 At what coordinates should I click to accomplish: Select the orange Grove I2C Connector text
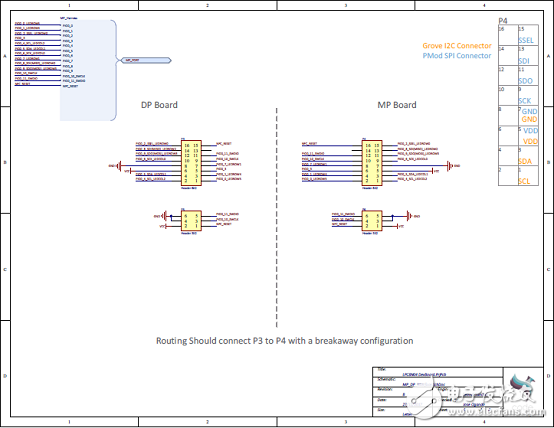point(457,46)
